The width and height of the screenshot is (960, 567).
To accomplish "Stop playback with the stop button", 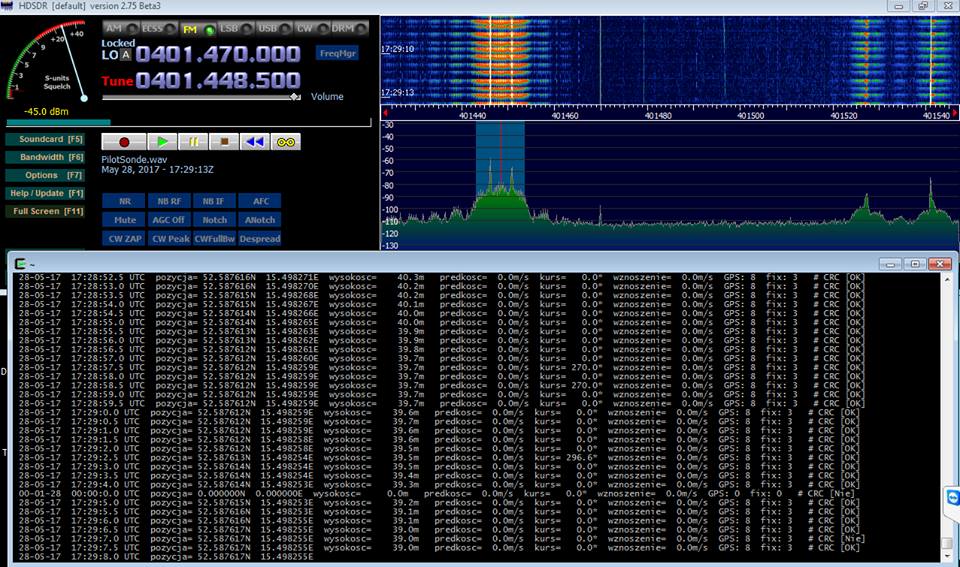I will 224,142.
